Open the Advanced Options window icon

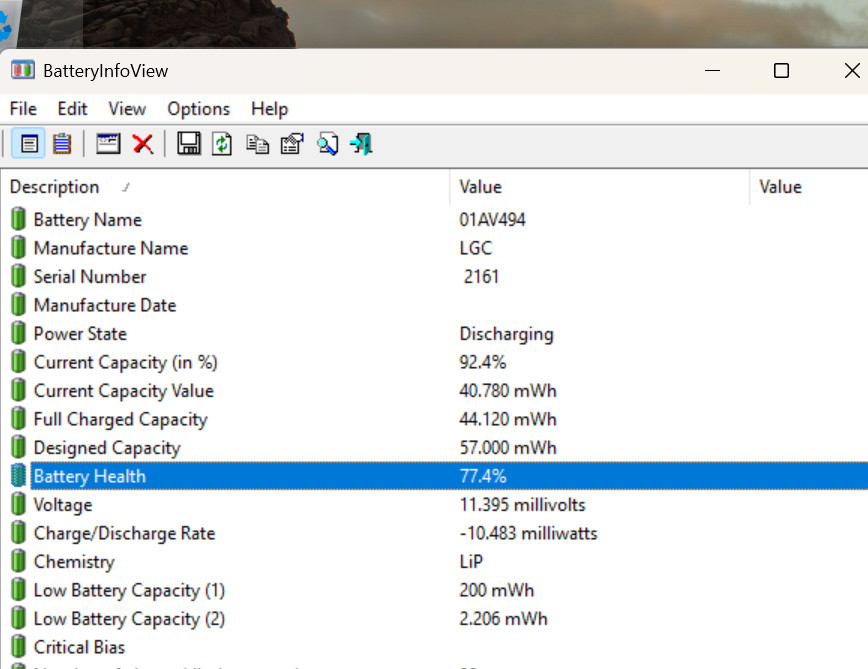108,144
